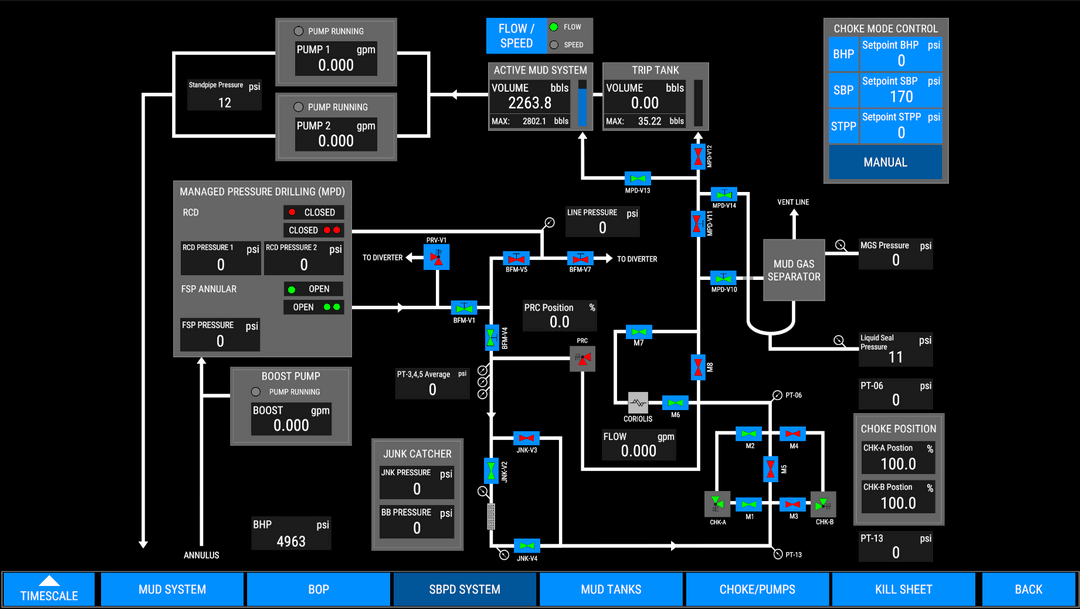Switch to the MUD TANKS tab
The width and height of the screenshot is (1080, 609).
pos(610,589)
